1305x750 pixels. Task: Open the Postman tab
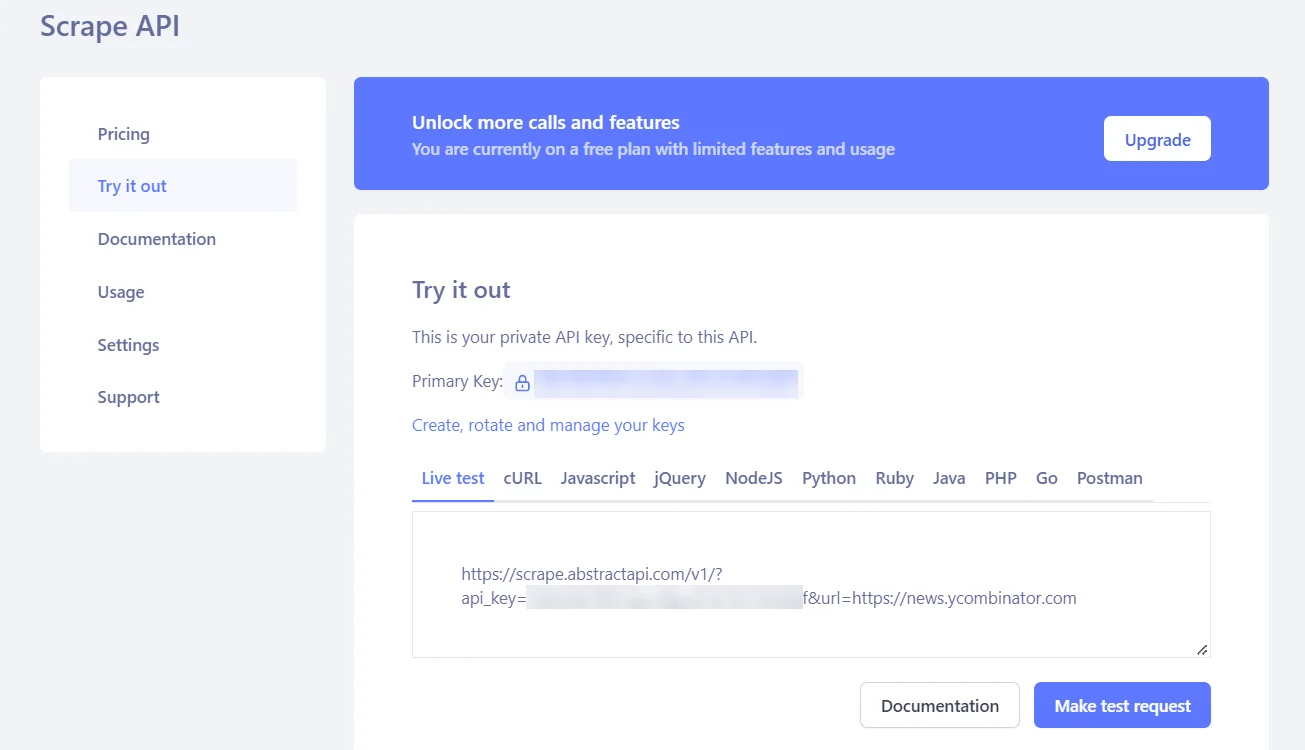click(1109, 478)
